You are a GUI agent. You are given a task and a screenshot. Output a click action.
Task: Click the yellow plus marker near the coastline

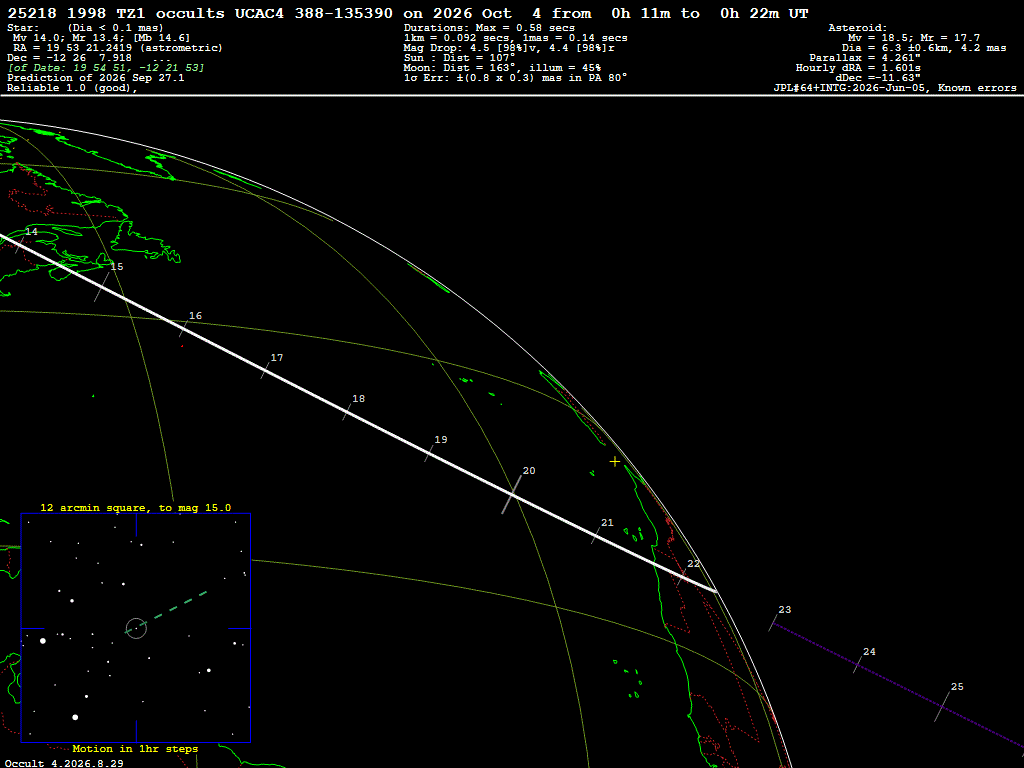point(615,462)
